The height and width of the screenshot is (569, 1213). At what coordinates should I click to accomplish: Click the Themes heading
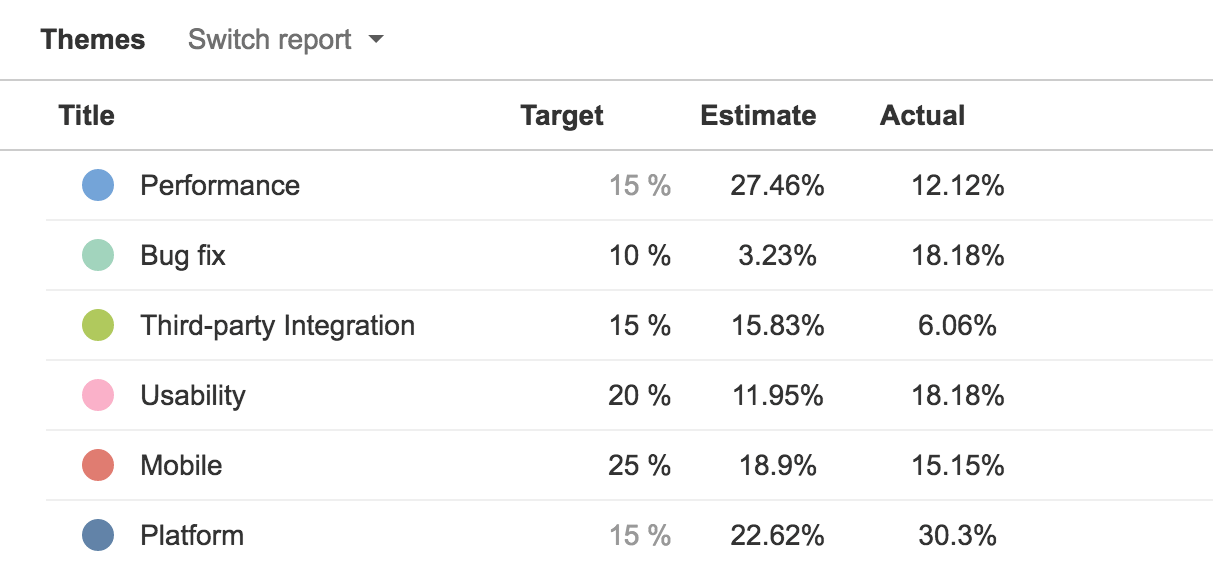pos(92,40)
